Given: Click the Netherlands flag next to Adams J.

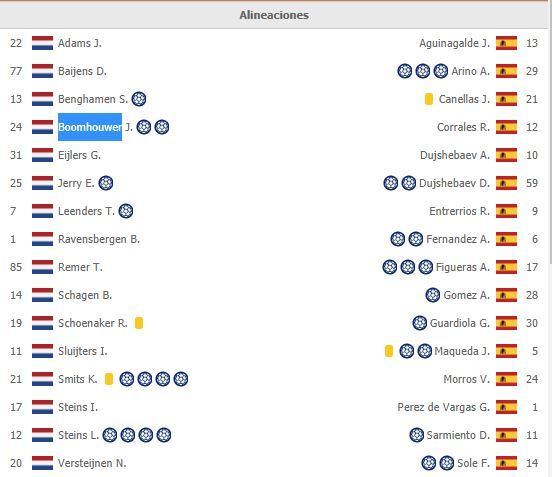Looking at the screenshot, I should tap(42, 43).
